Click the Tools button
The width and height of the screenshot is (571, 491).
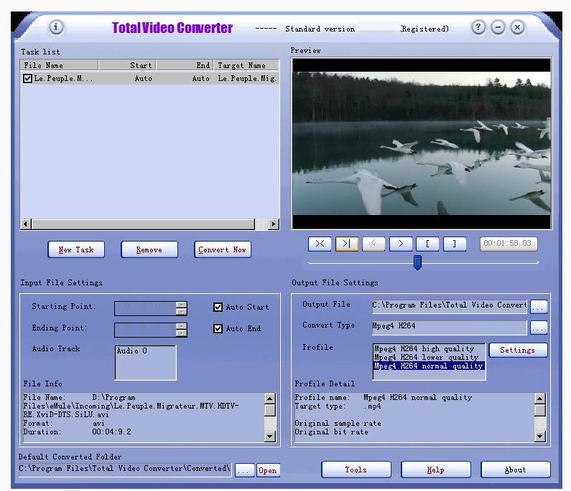[x=356, y=470]
